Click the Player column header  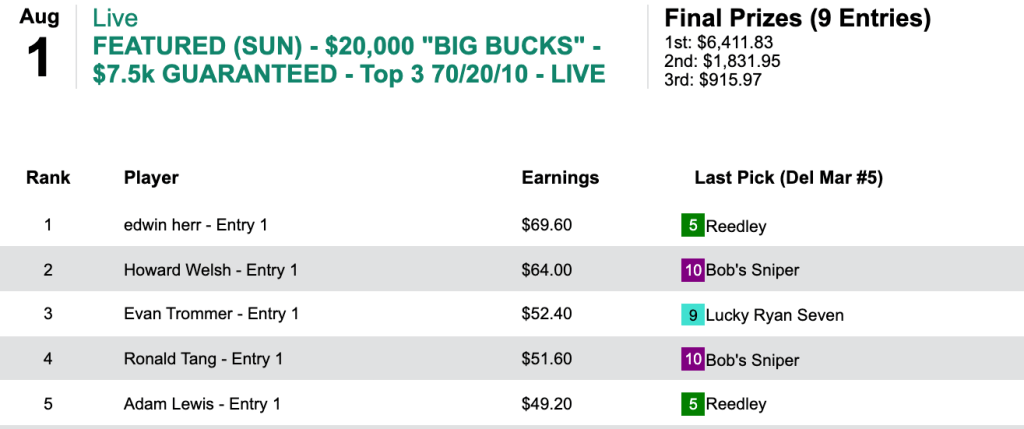pyautogui.click(x=151, y=178)
